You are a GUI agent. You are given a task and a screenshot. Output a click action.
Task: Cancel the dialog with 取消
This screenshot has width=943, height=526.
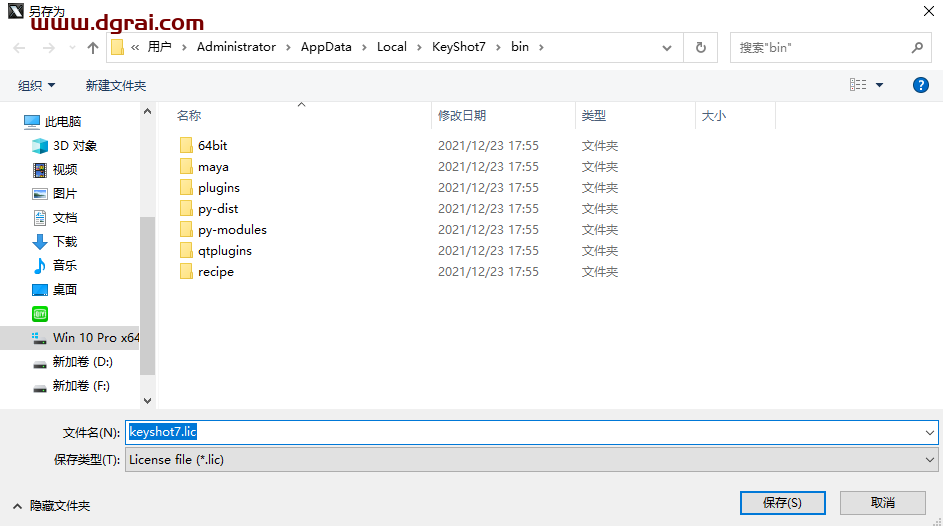click(x=882, y=503)
